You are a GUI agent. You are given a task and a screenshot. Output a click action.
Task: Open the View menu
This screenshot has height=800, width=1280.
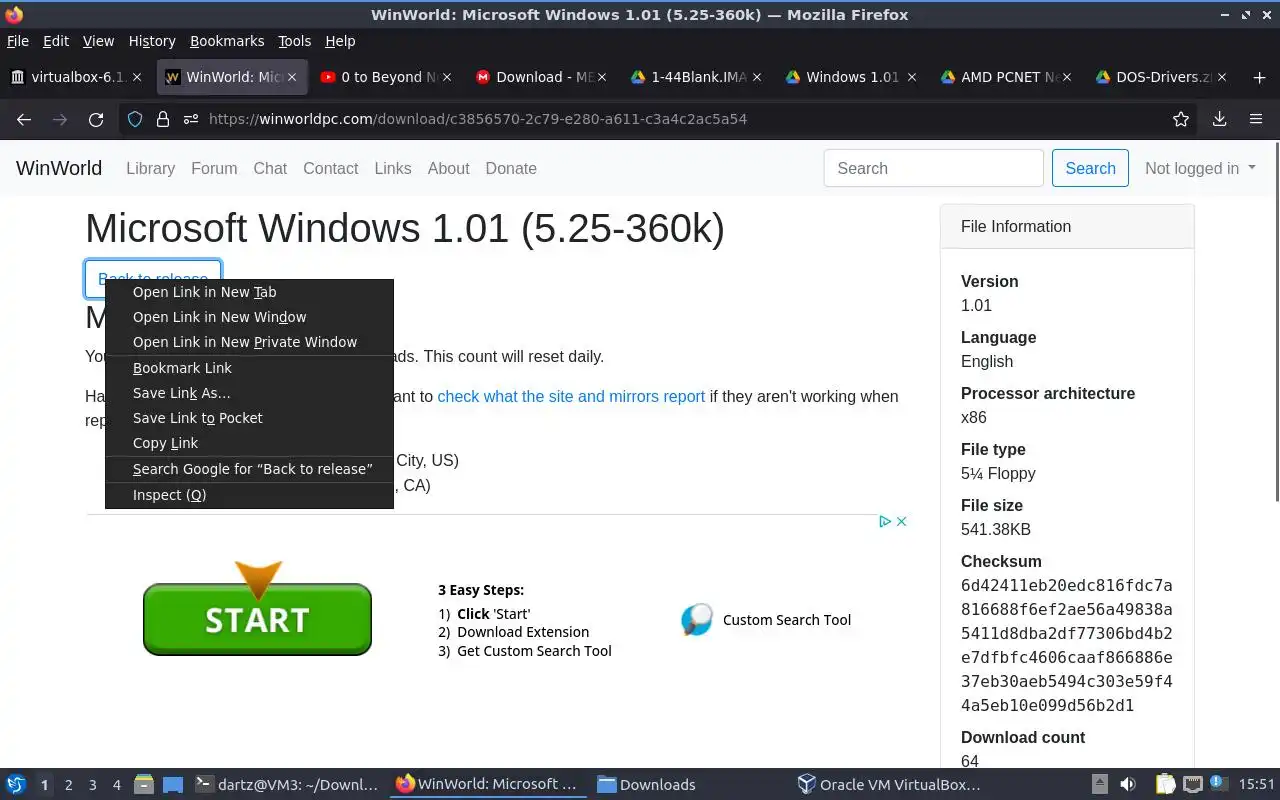(x=98, y=41)
